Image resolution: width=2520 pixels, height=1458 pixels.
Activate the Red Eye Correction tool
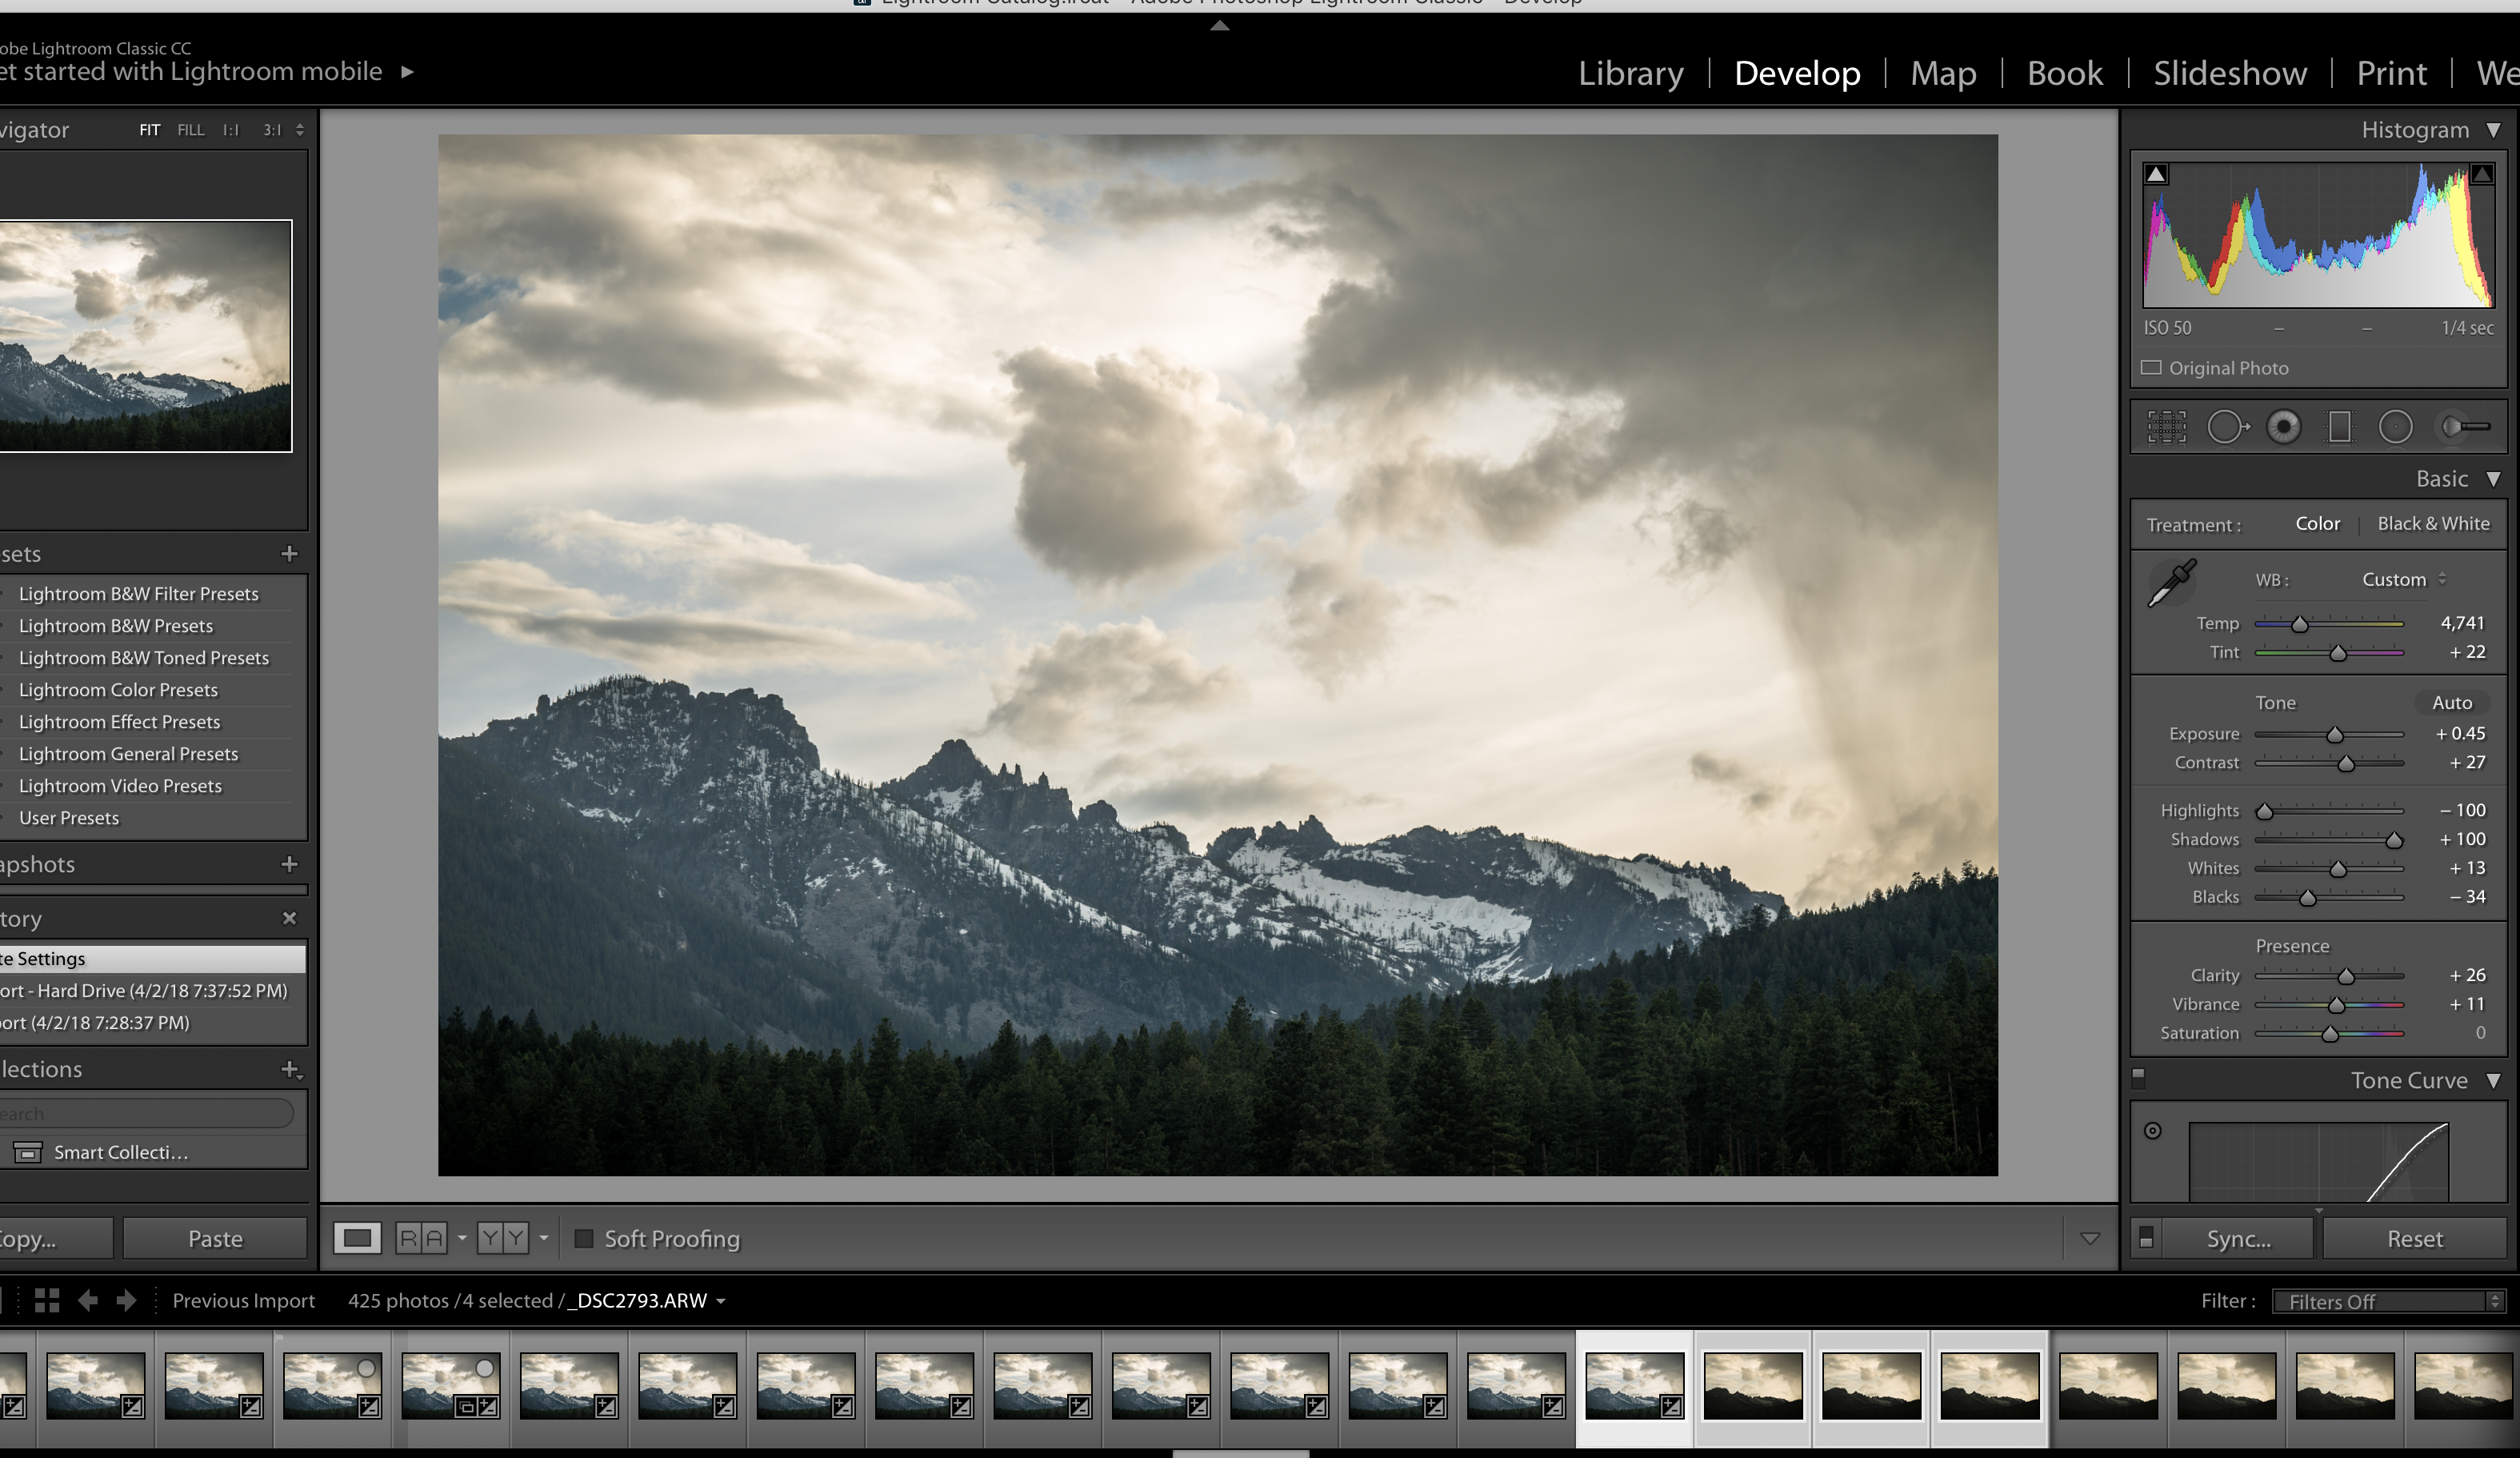point(2283,427)
